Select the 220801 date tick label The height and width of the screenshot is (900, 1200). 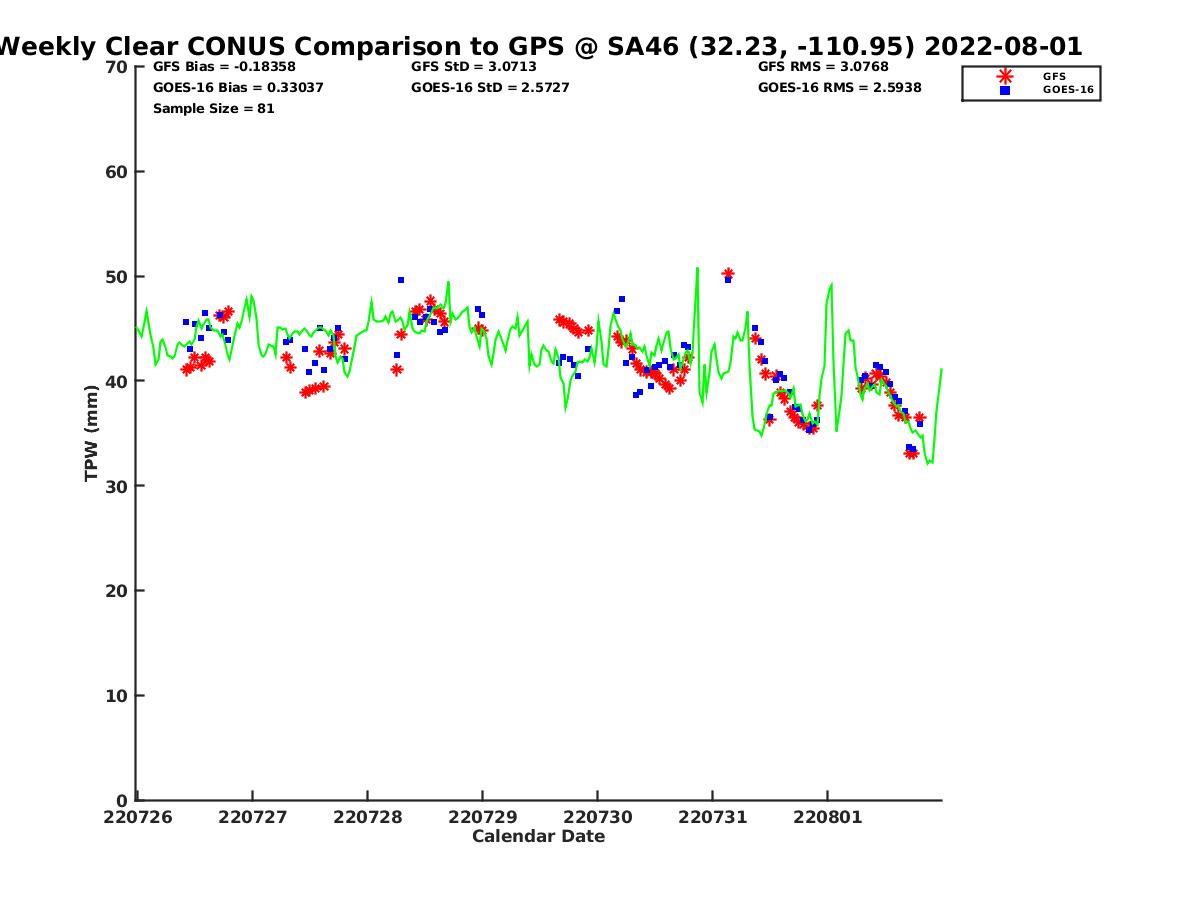(x=827, y=818)
